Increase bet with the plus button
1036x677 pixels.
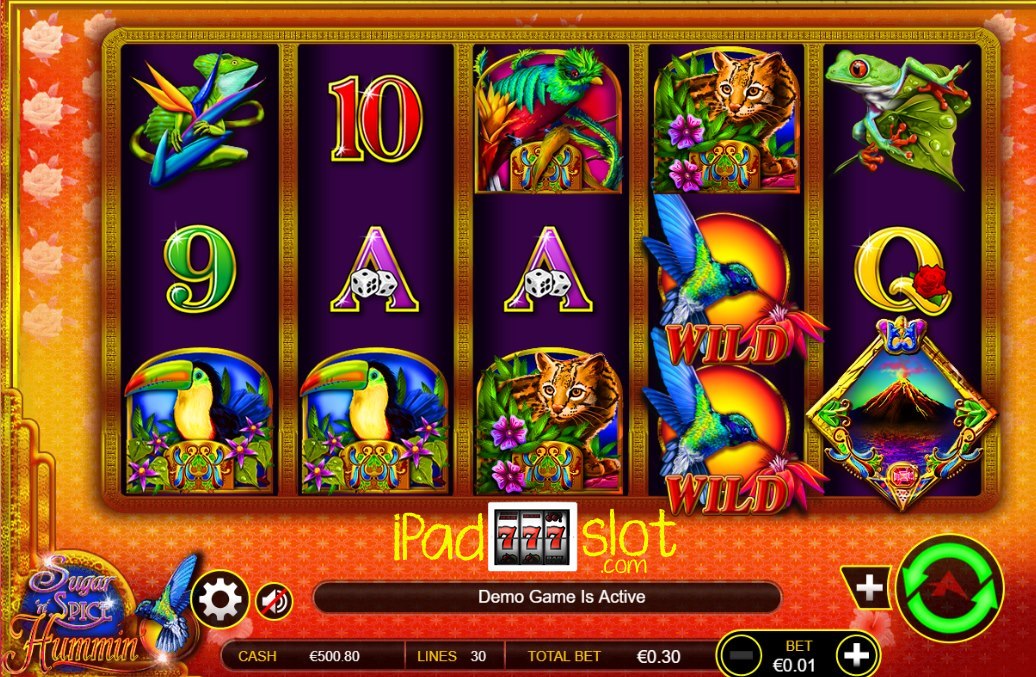tap(856, 655)
